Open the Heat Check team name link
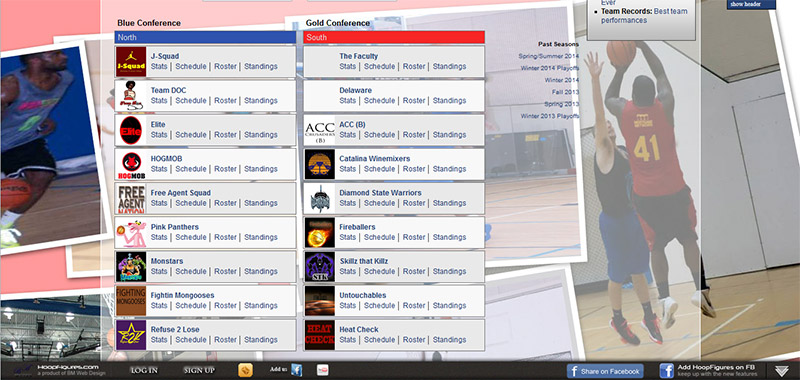Screen dimensions: 800x380 359,330
